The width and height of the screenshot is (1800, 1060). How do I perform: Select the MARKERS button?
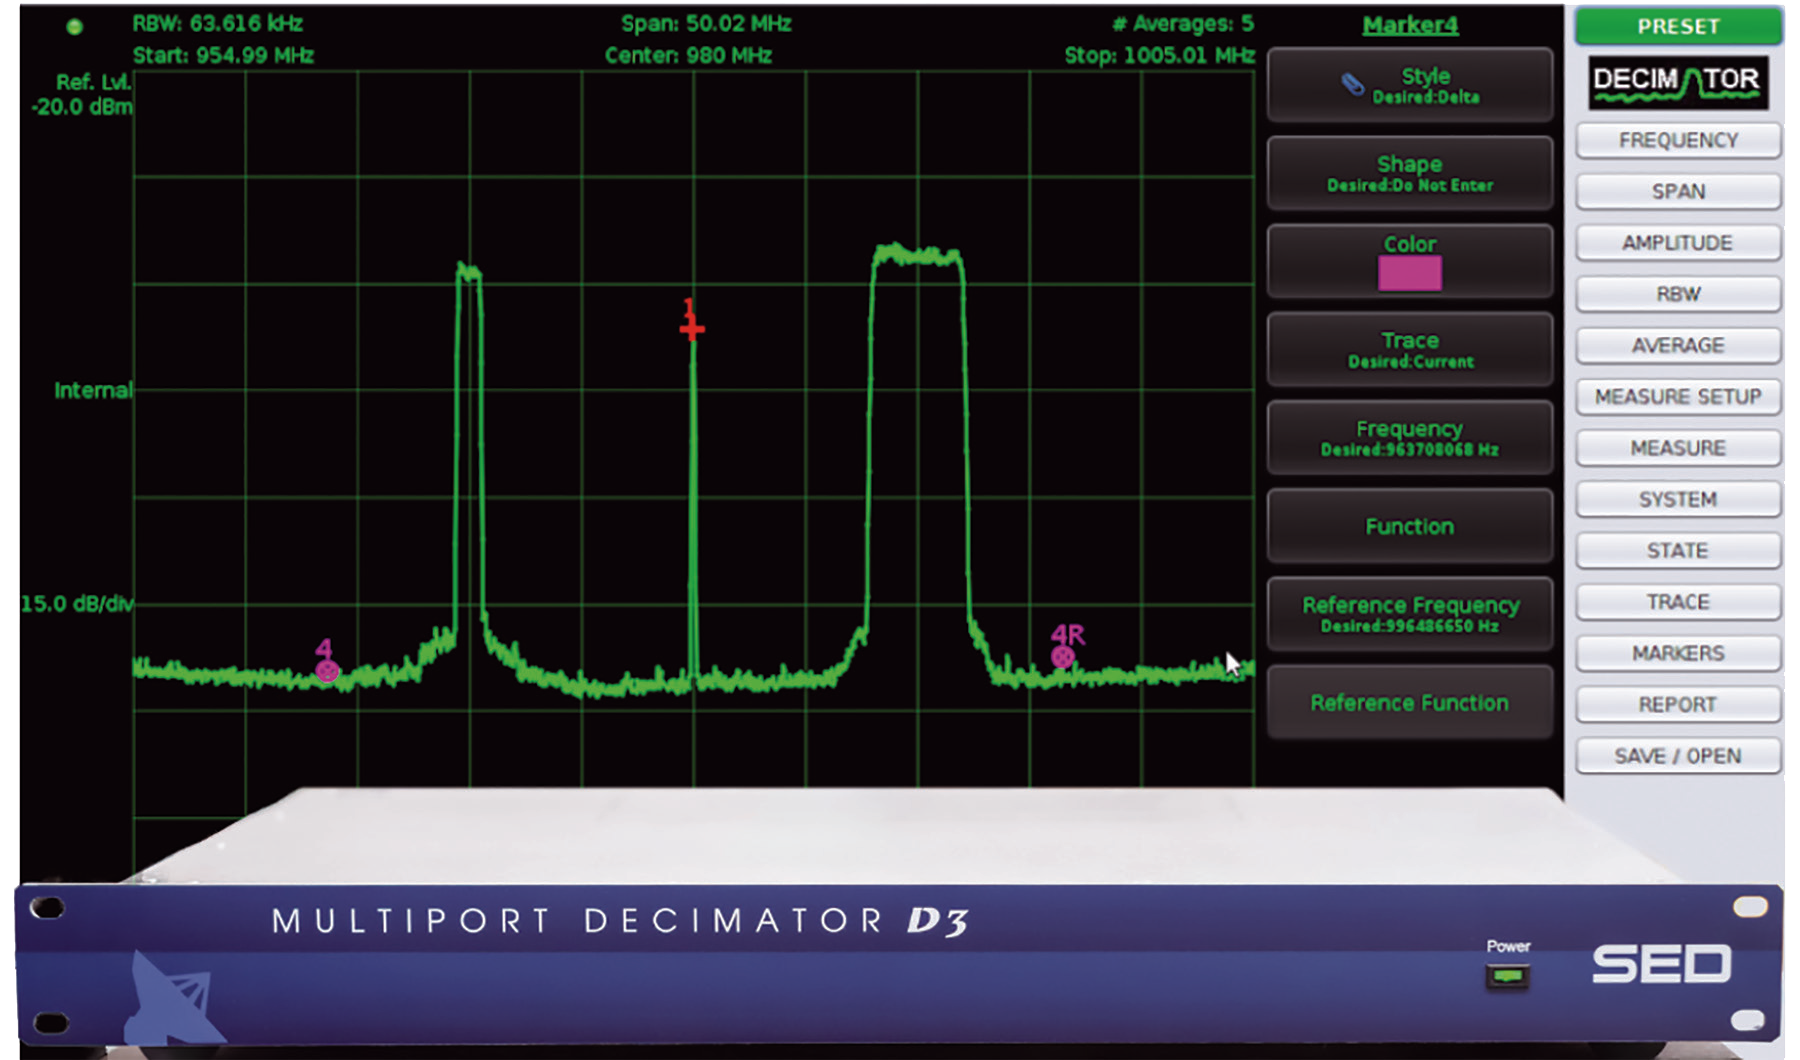[1678, 653]
